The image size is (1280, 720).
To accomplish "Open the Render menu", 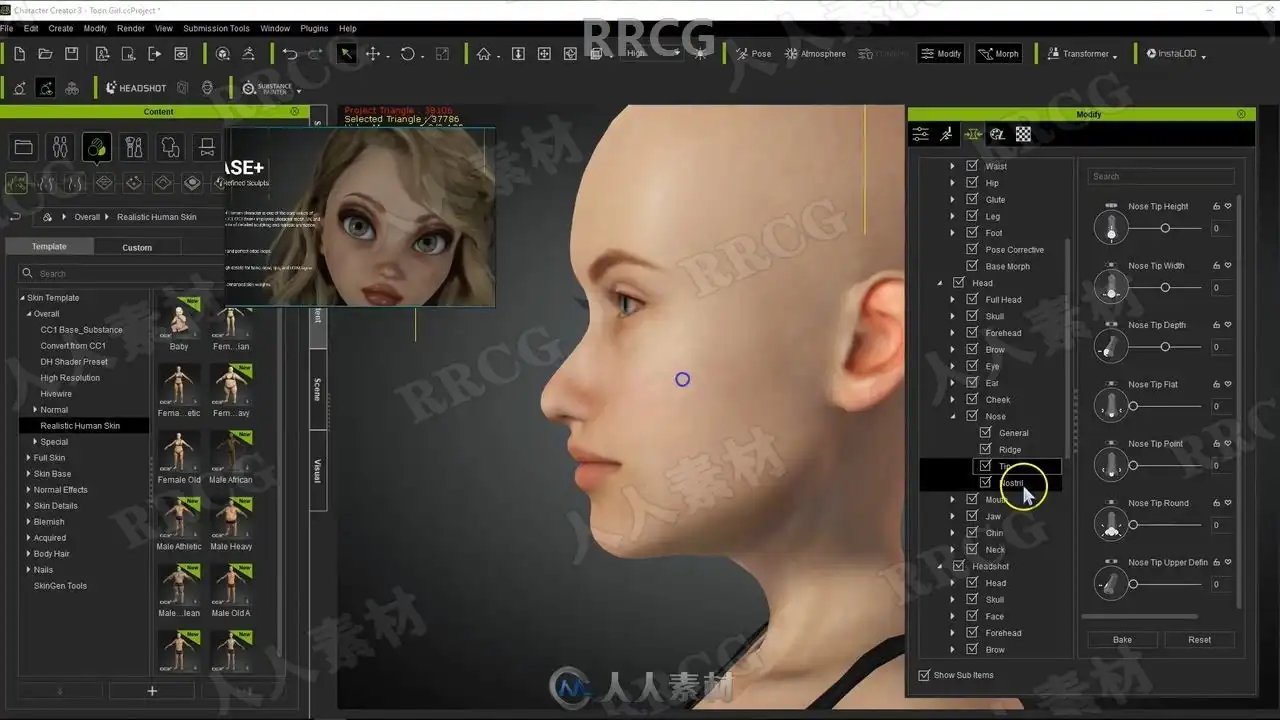I will [x=131, y=28].
